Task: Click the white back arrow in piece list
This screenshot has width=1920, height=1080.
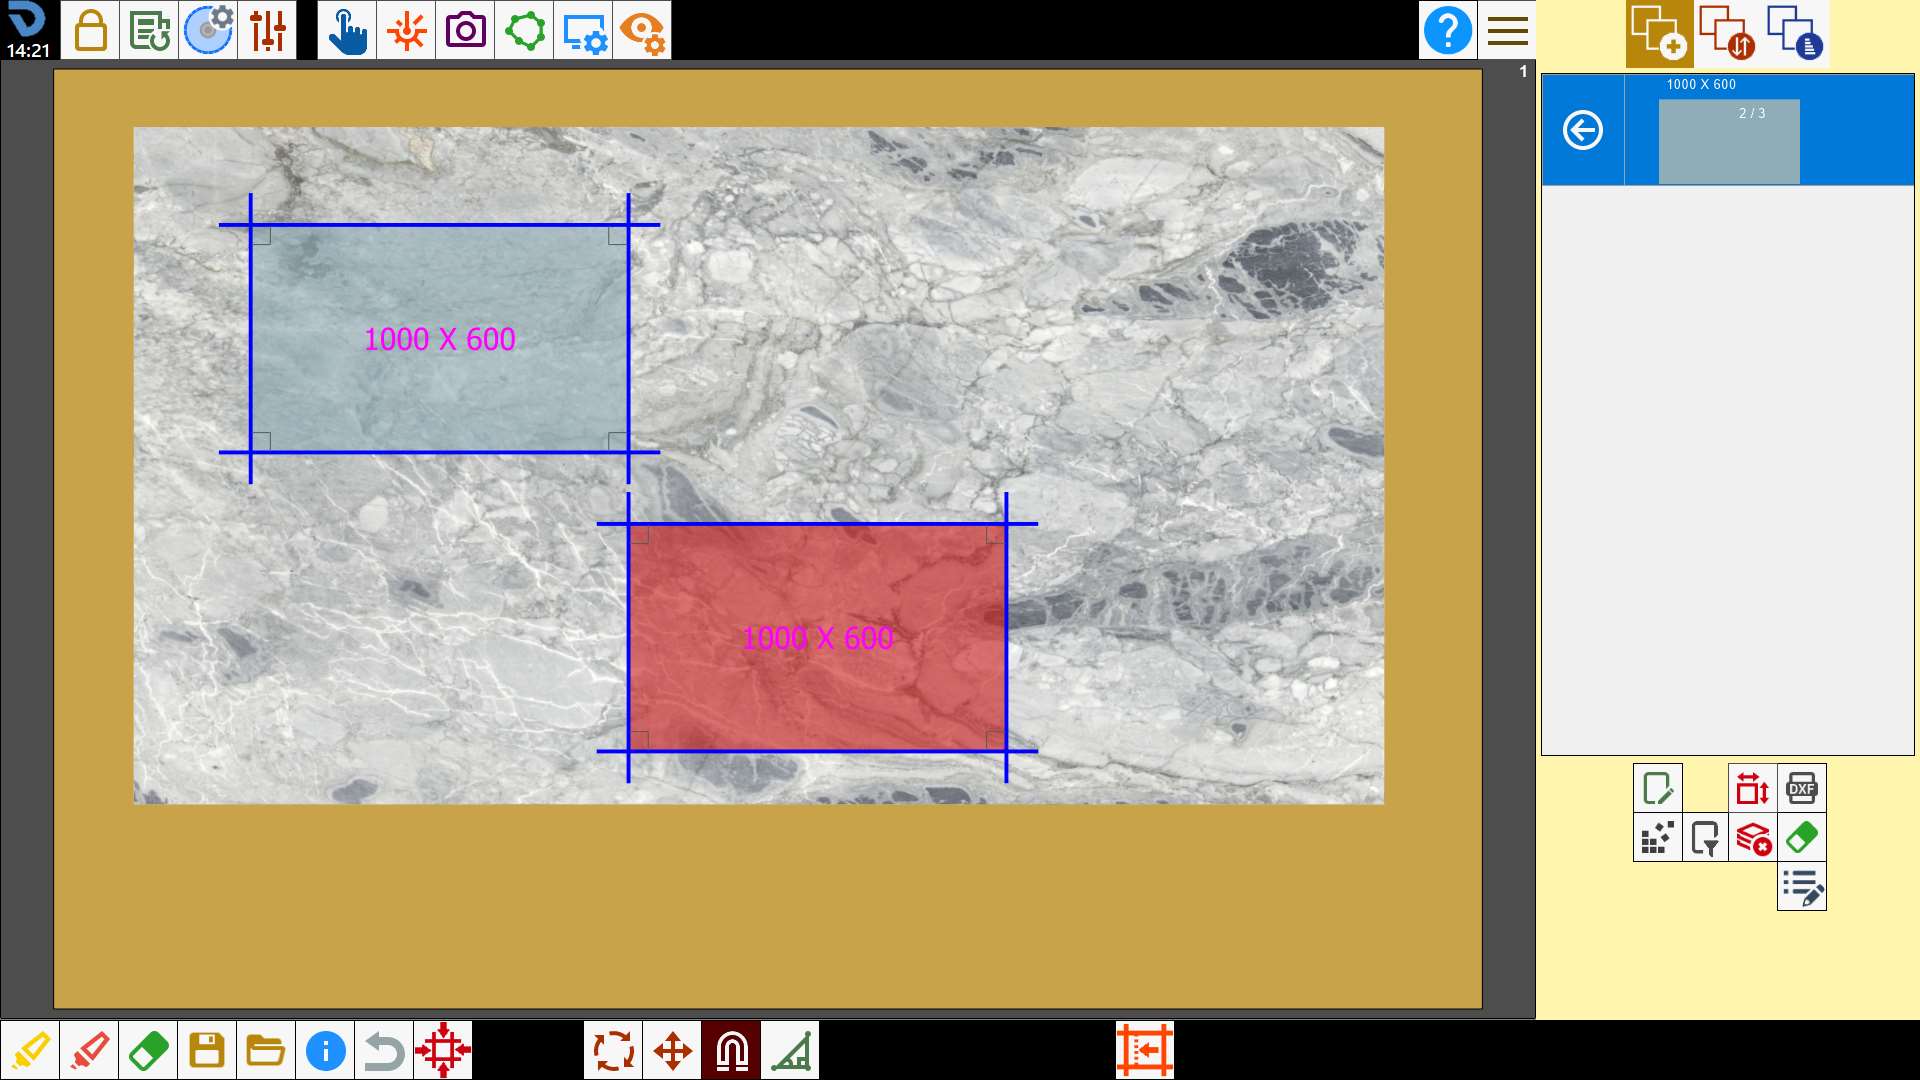Action: click(x=1583, y=130)
